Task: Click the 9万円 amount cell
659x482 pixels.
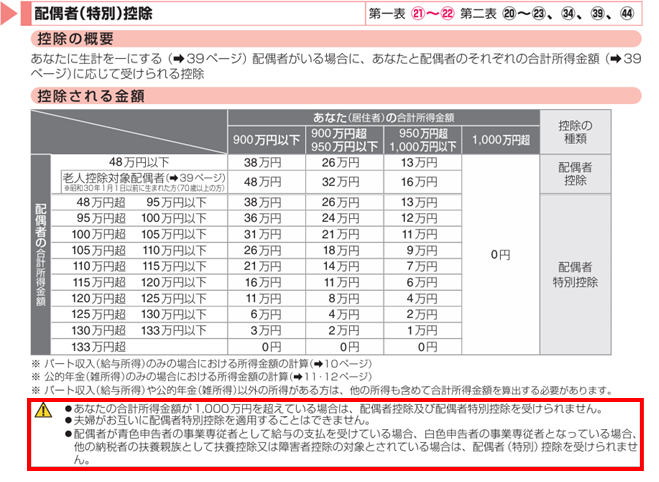Action: (x=423, y=250)
